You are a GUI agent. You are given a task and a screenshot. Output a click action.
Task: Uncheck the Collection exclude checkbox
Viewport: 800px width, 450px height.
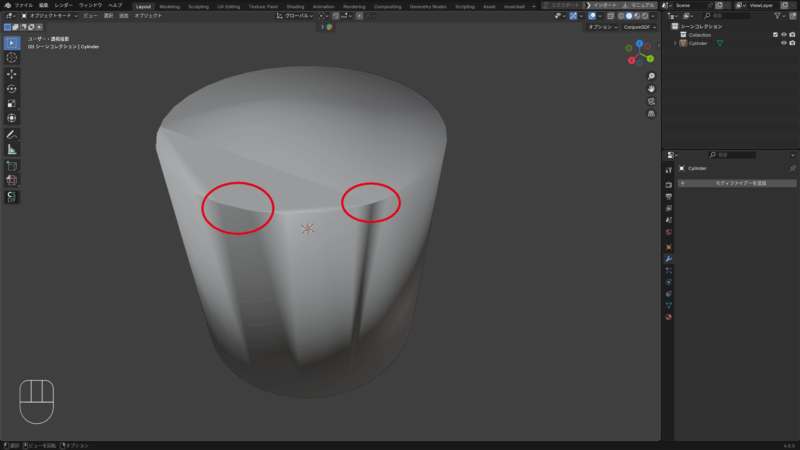[774, 34]
